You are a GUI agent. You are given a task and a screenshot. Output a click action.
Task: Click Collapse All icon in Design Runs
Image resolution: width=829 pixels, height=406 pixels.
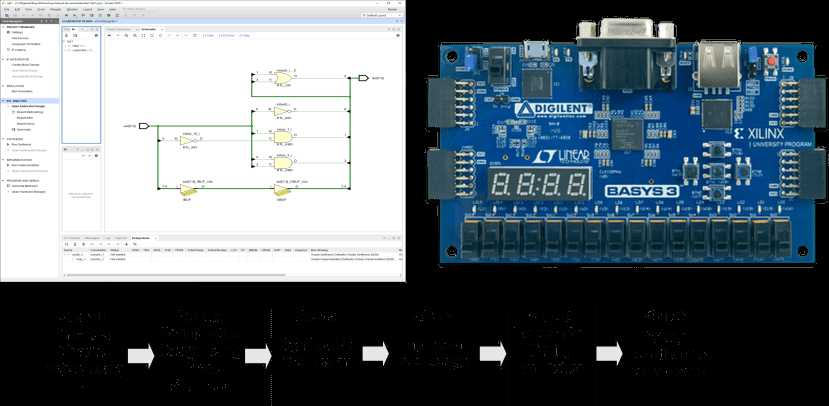[75, 244]
